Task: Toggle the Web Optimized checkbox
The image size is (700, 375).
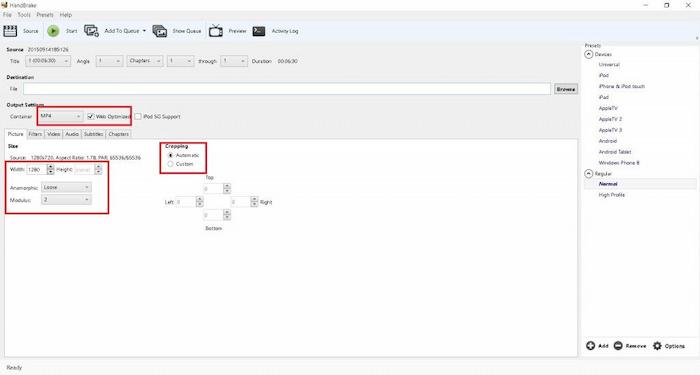Action: (x=91, y=117)
